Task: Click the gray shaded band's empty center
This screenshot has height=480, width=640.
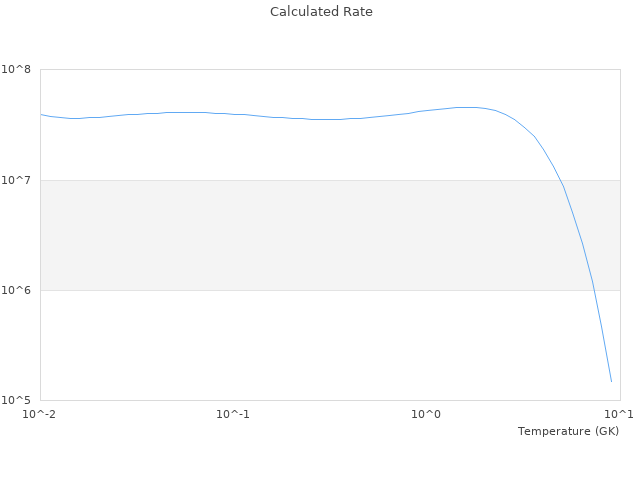Action: coord(300,235)
